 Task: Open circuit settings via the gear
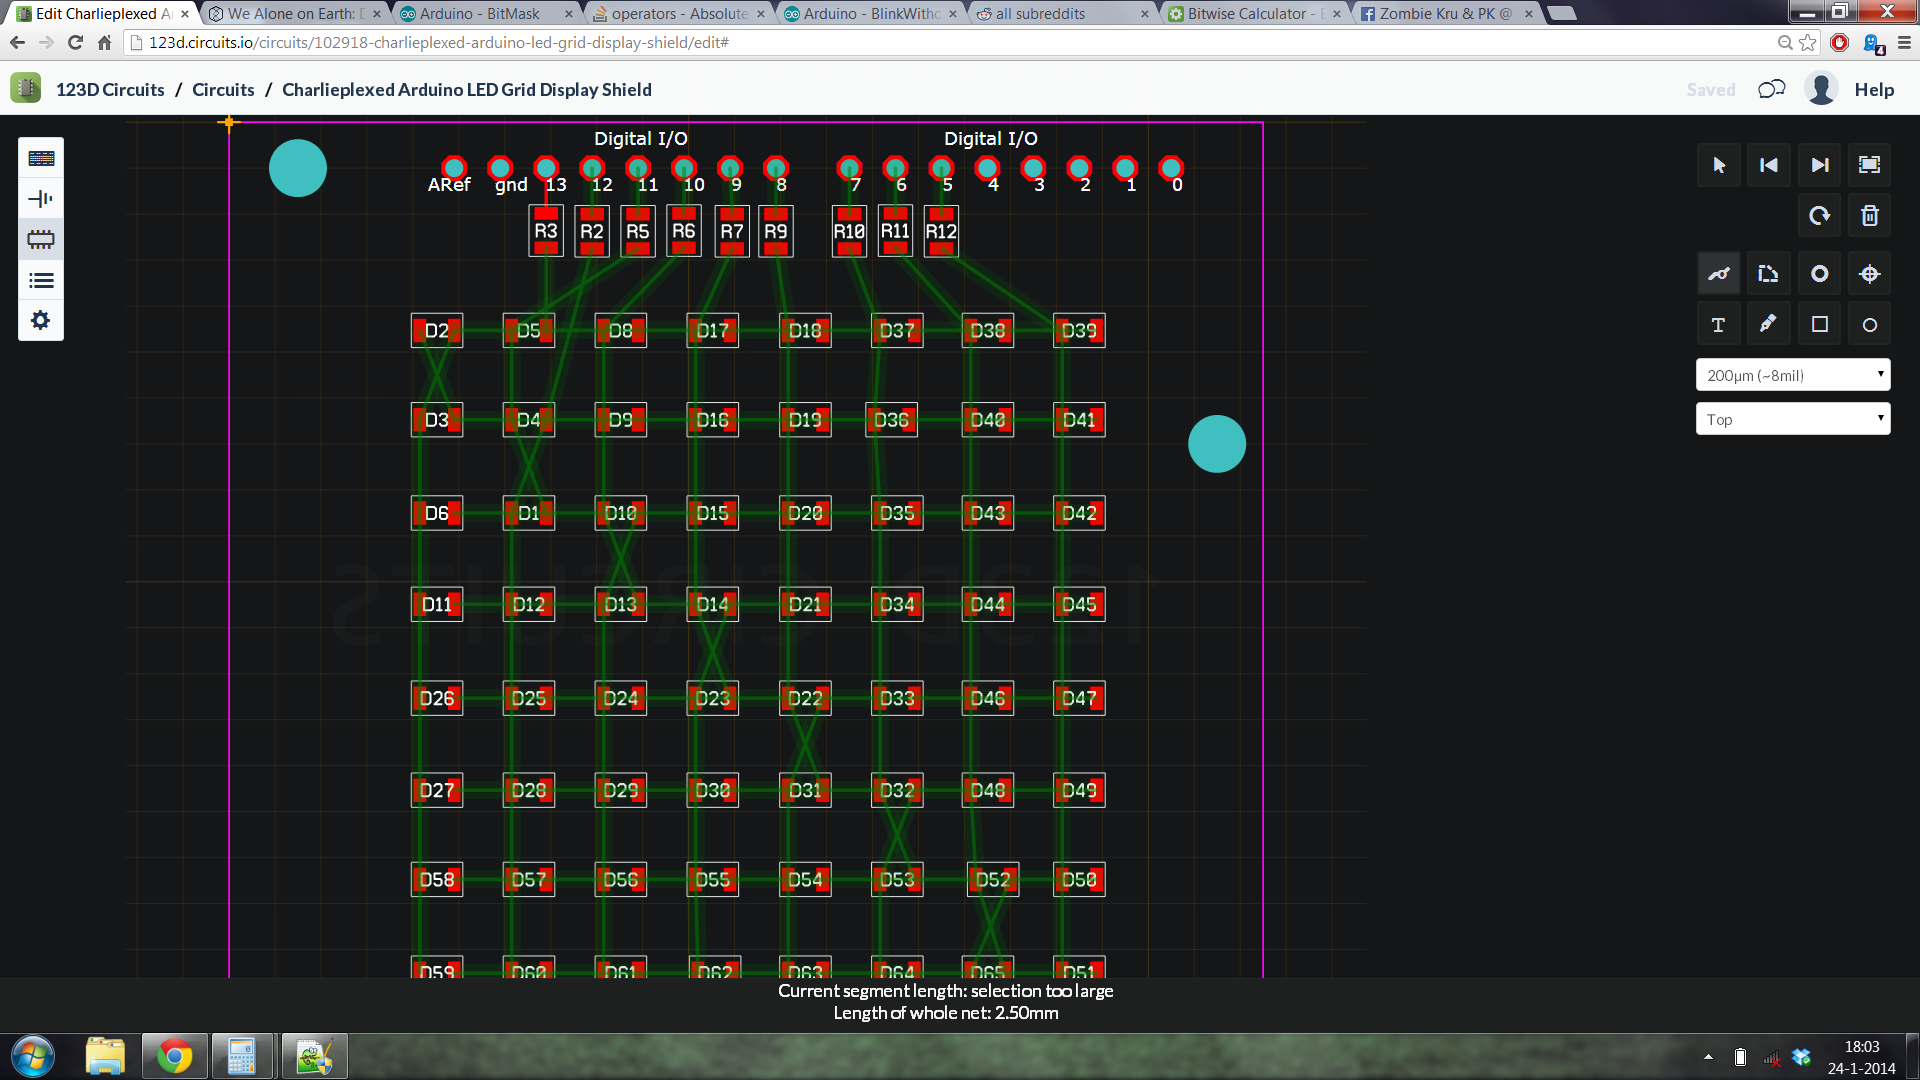click(40, 320)
